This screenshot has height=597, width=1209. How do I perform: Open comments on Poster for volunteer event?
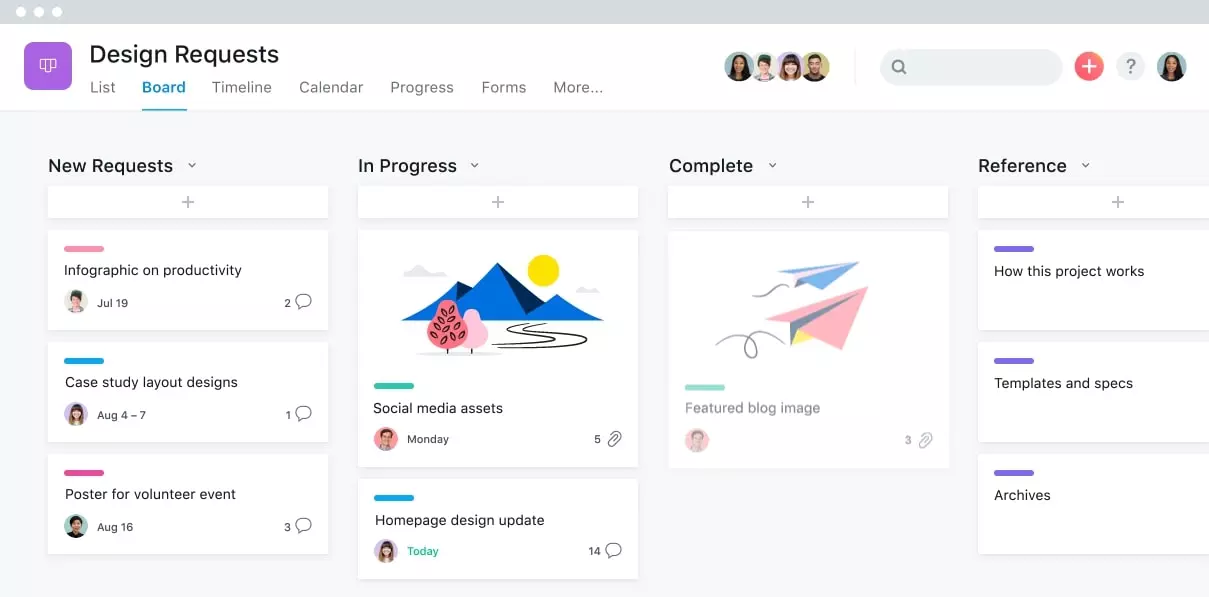304,525
